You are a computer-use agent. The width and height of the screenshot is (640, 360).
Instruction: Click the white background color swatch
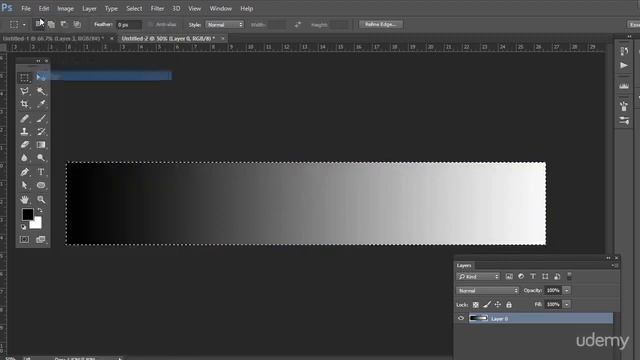(37, 224)
